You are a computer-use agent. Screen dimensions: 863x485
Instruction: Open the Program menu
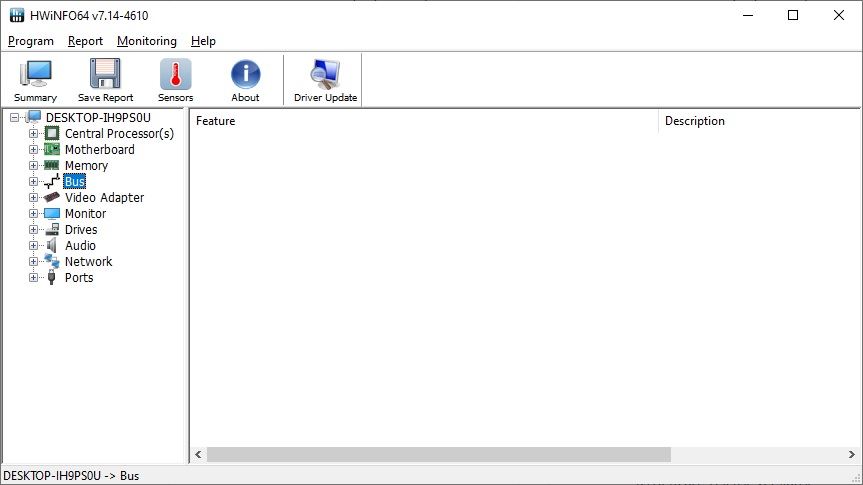coord(30,41)
